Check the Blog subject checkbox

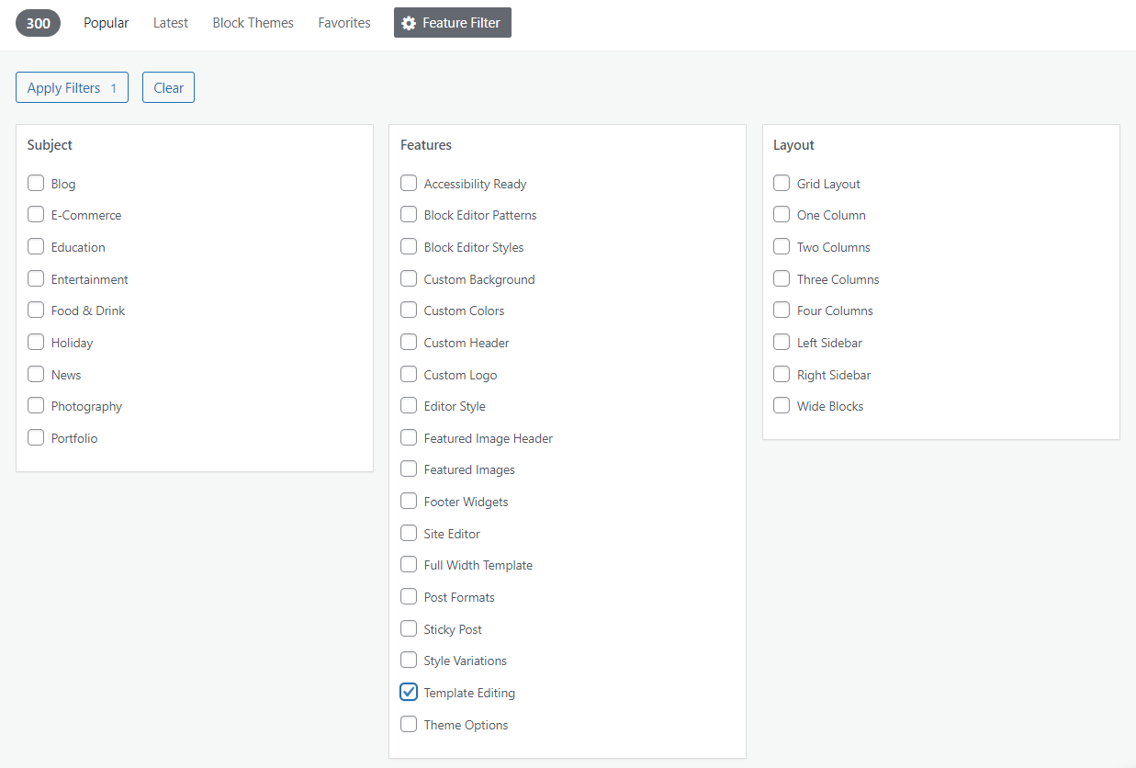35,183
